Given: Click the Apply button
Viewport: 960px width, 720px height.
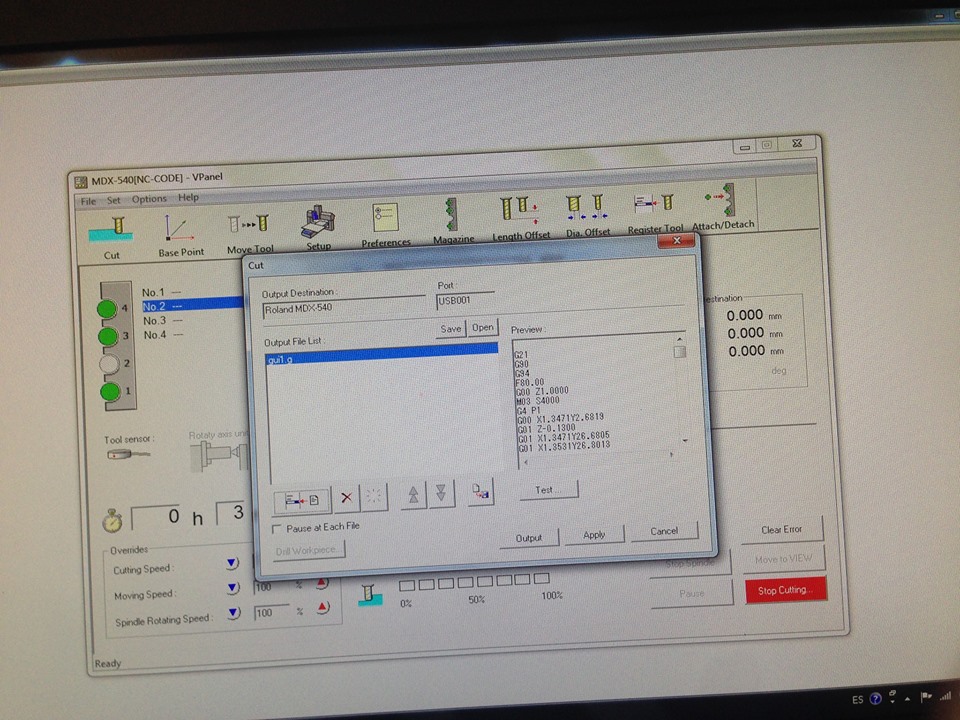Looking at the screenshot, I should tap(594, 534).
